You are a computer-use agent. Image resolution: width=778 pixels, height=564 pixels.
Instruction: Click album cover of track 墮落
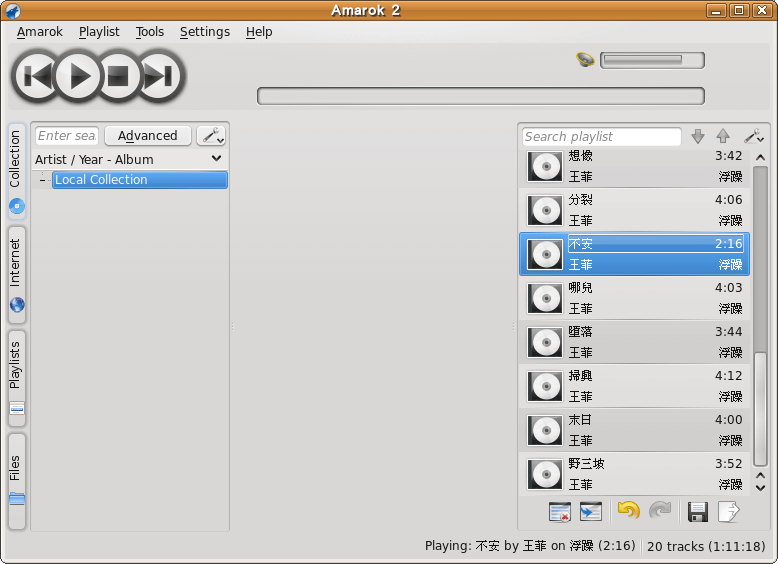(545, 342)
